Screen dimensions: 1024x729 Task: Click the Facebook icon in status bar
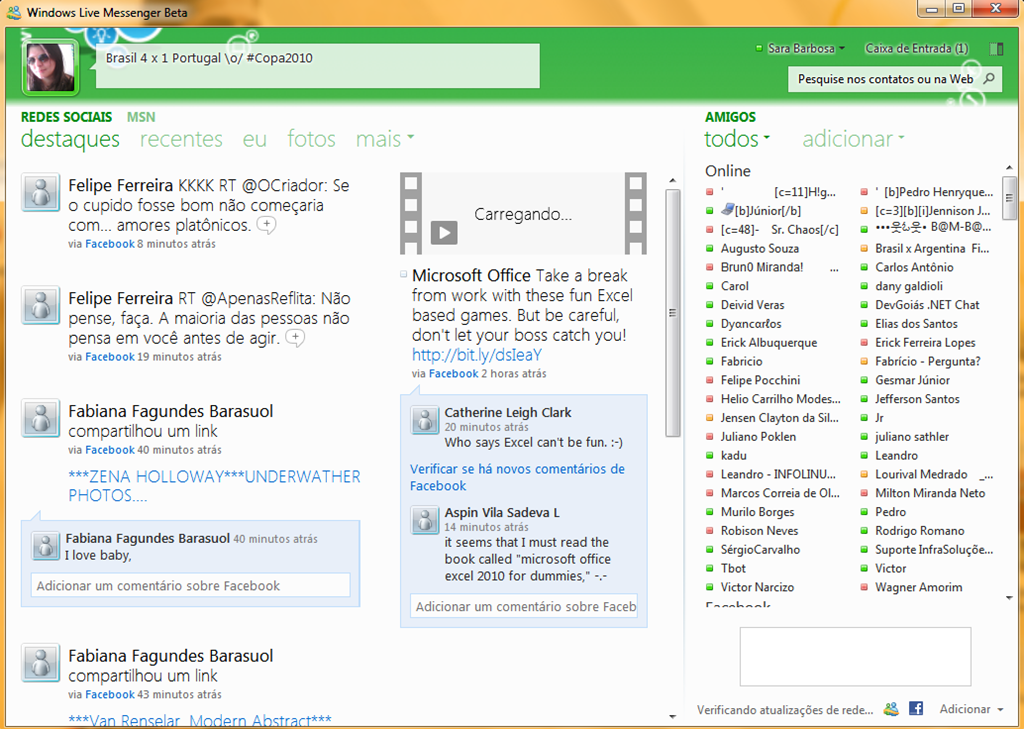(x=915, y=709)
